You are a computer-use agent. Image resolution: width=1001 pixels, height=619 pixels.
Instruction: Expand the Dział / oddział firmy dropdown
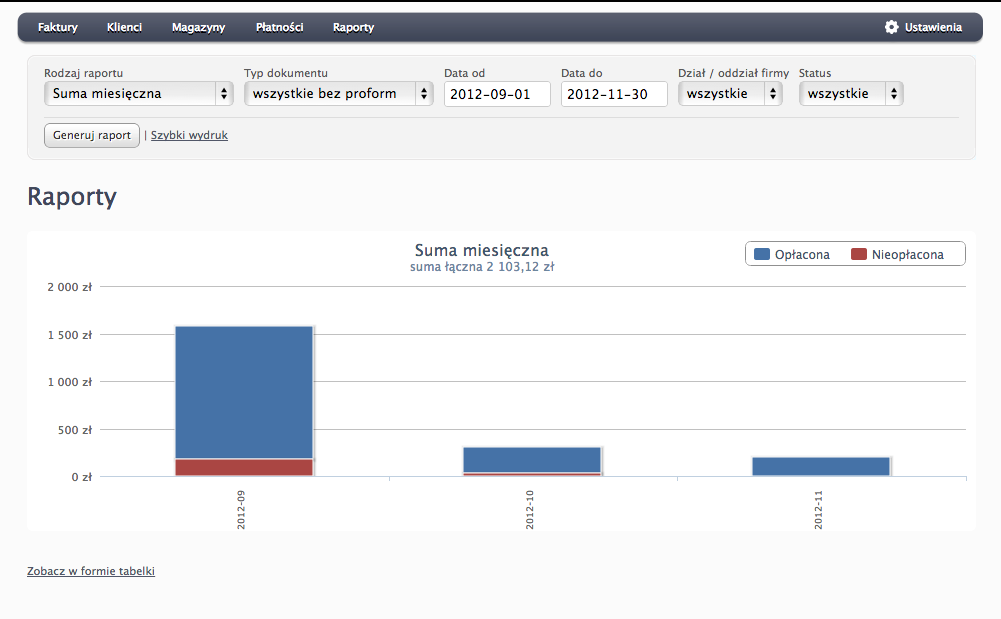click(730, 94)
